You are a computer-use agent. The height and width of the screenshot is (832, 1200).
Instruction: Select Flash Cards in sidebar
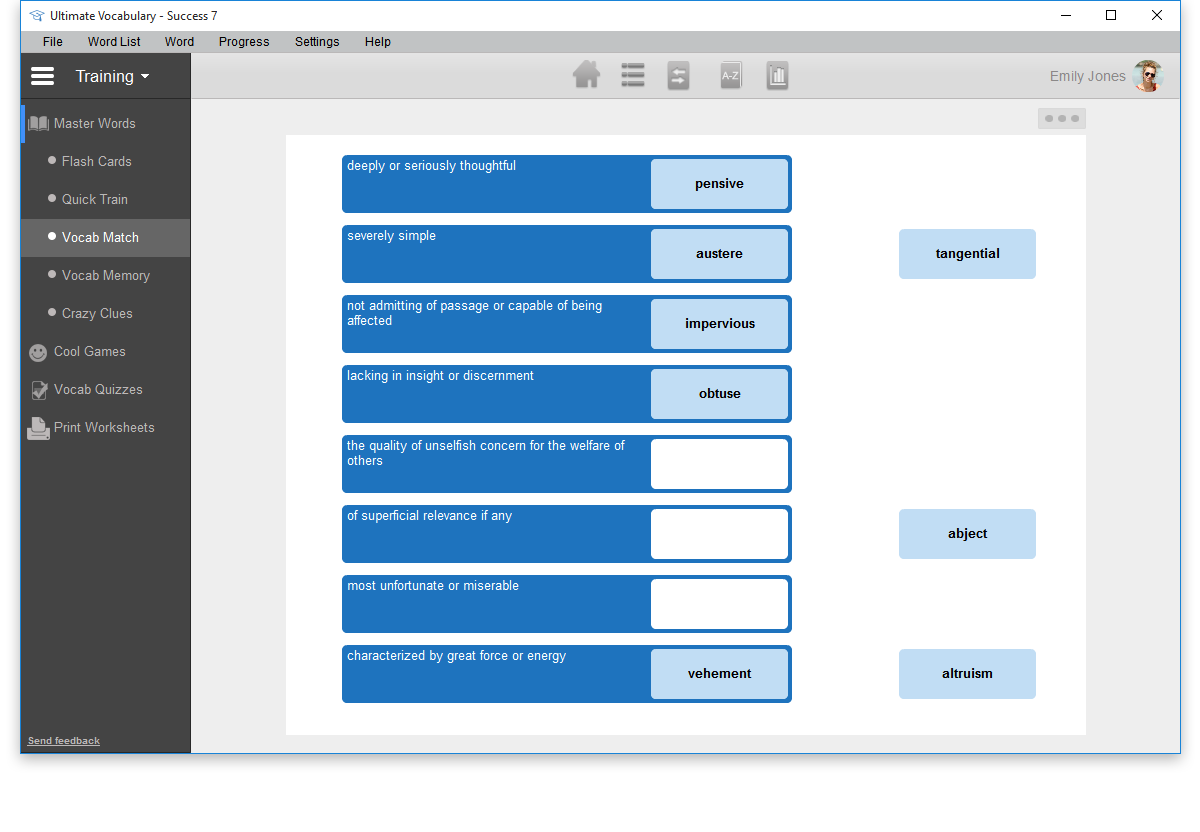96,162
